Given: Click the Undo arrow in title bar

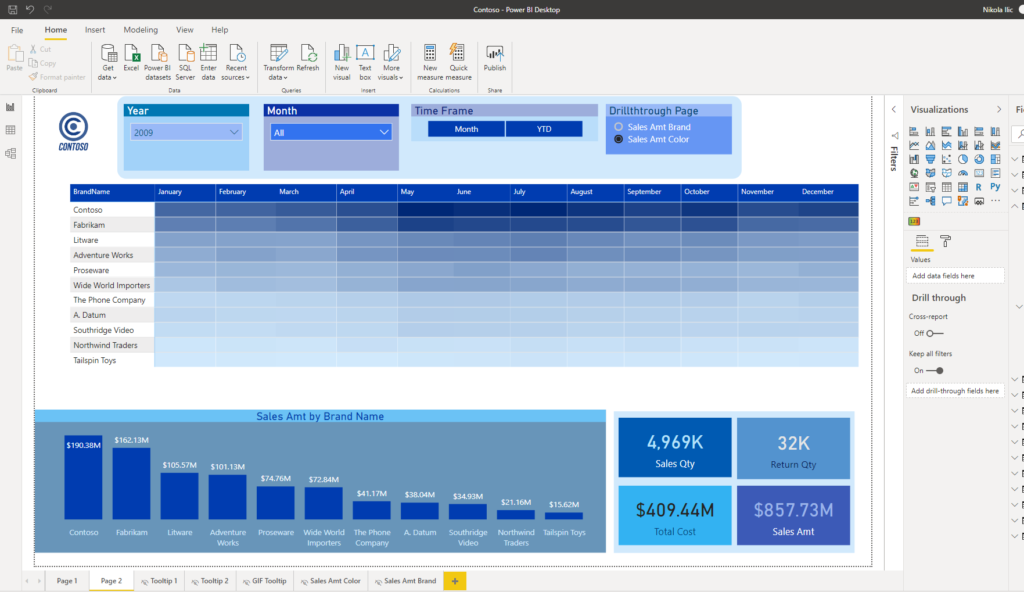Looking at the screenshot, I should 30,9.
